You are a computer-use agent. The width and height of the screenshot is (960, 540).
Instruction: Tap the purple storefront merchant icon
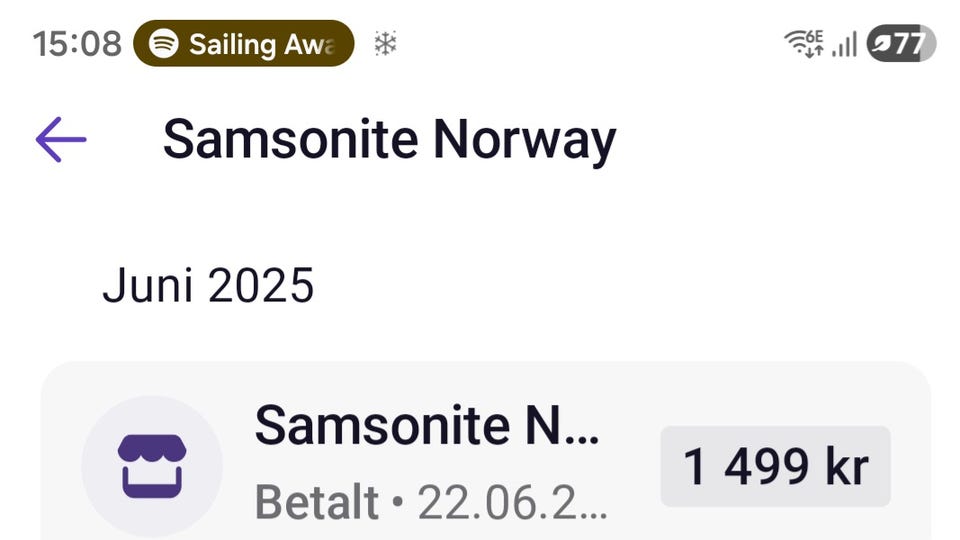pyautogui.click(x=152, y=466)
